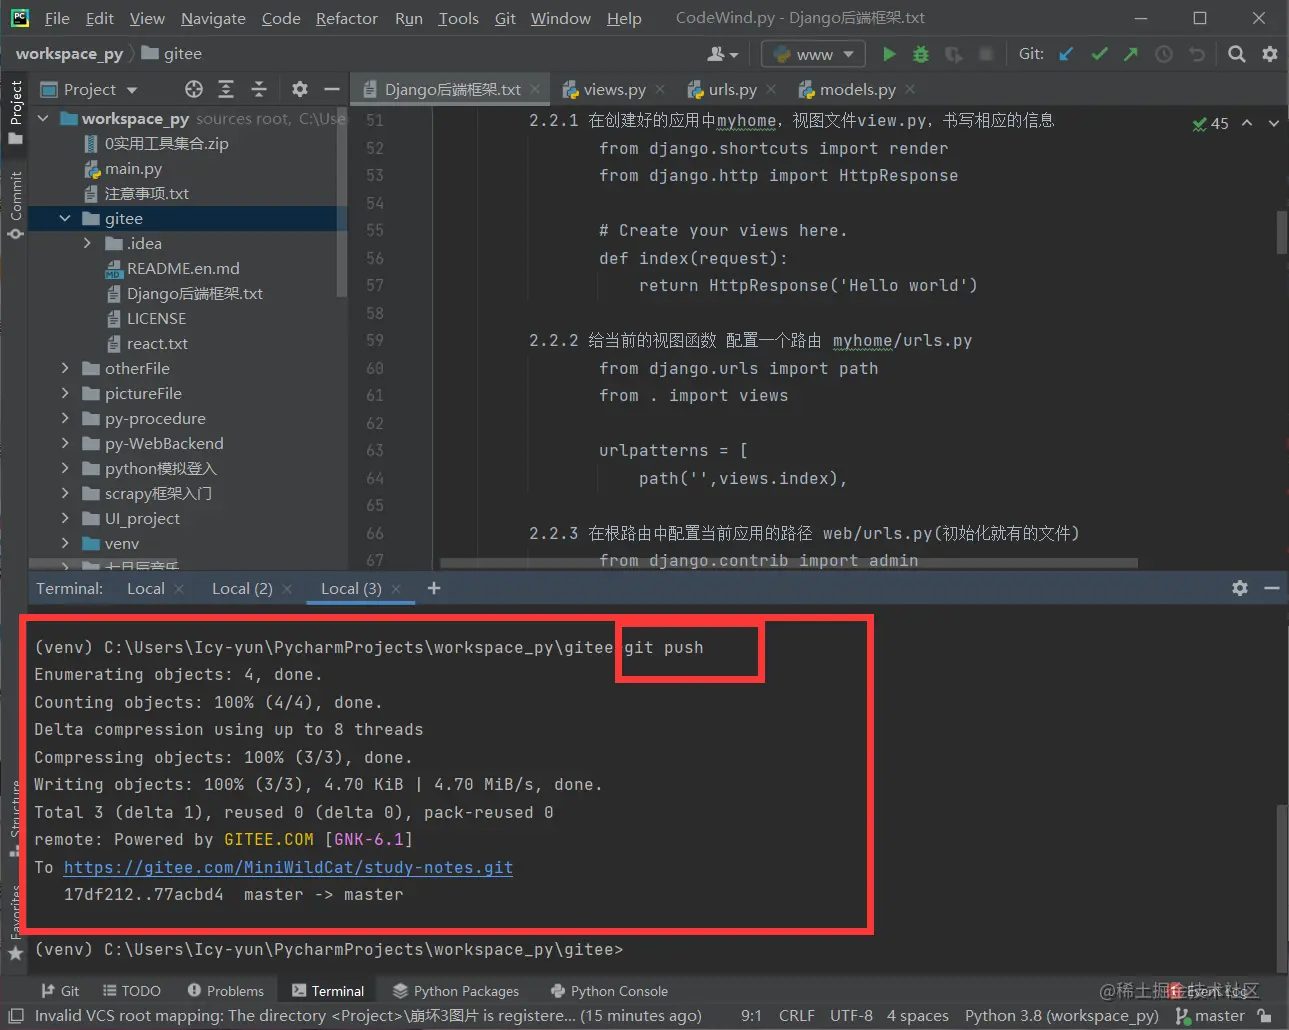Open the Refactor menu
Screen dimensions: 1289x1030
346,18
